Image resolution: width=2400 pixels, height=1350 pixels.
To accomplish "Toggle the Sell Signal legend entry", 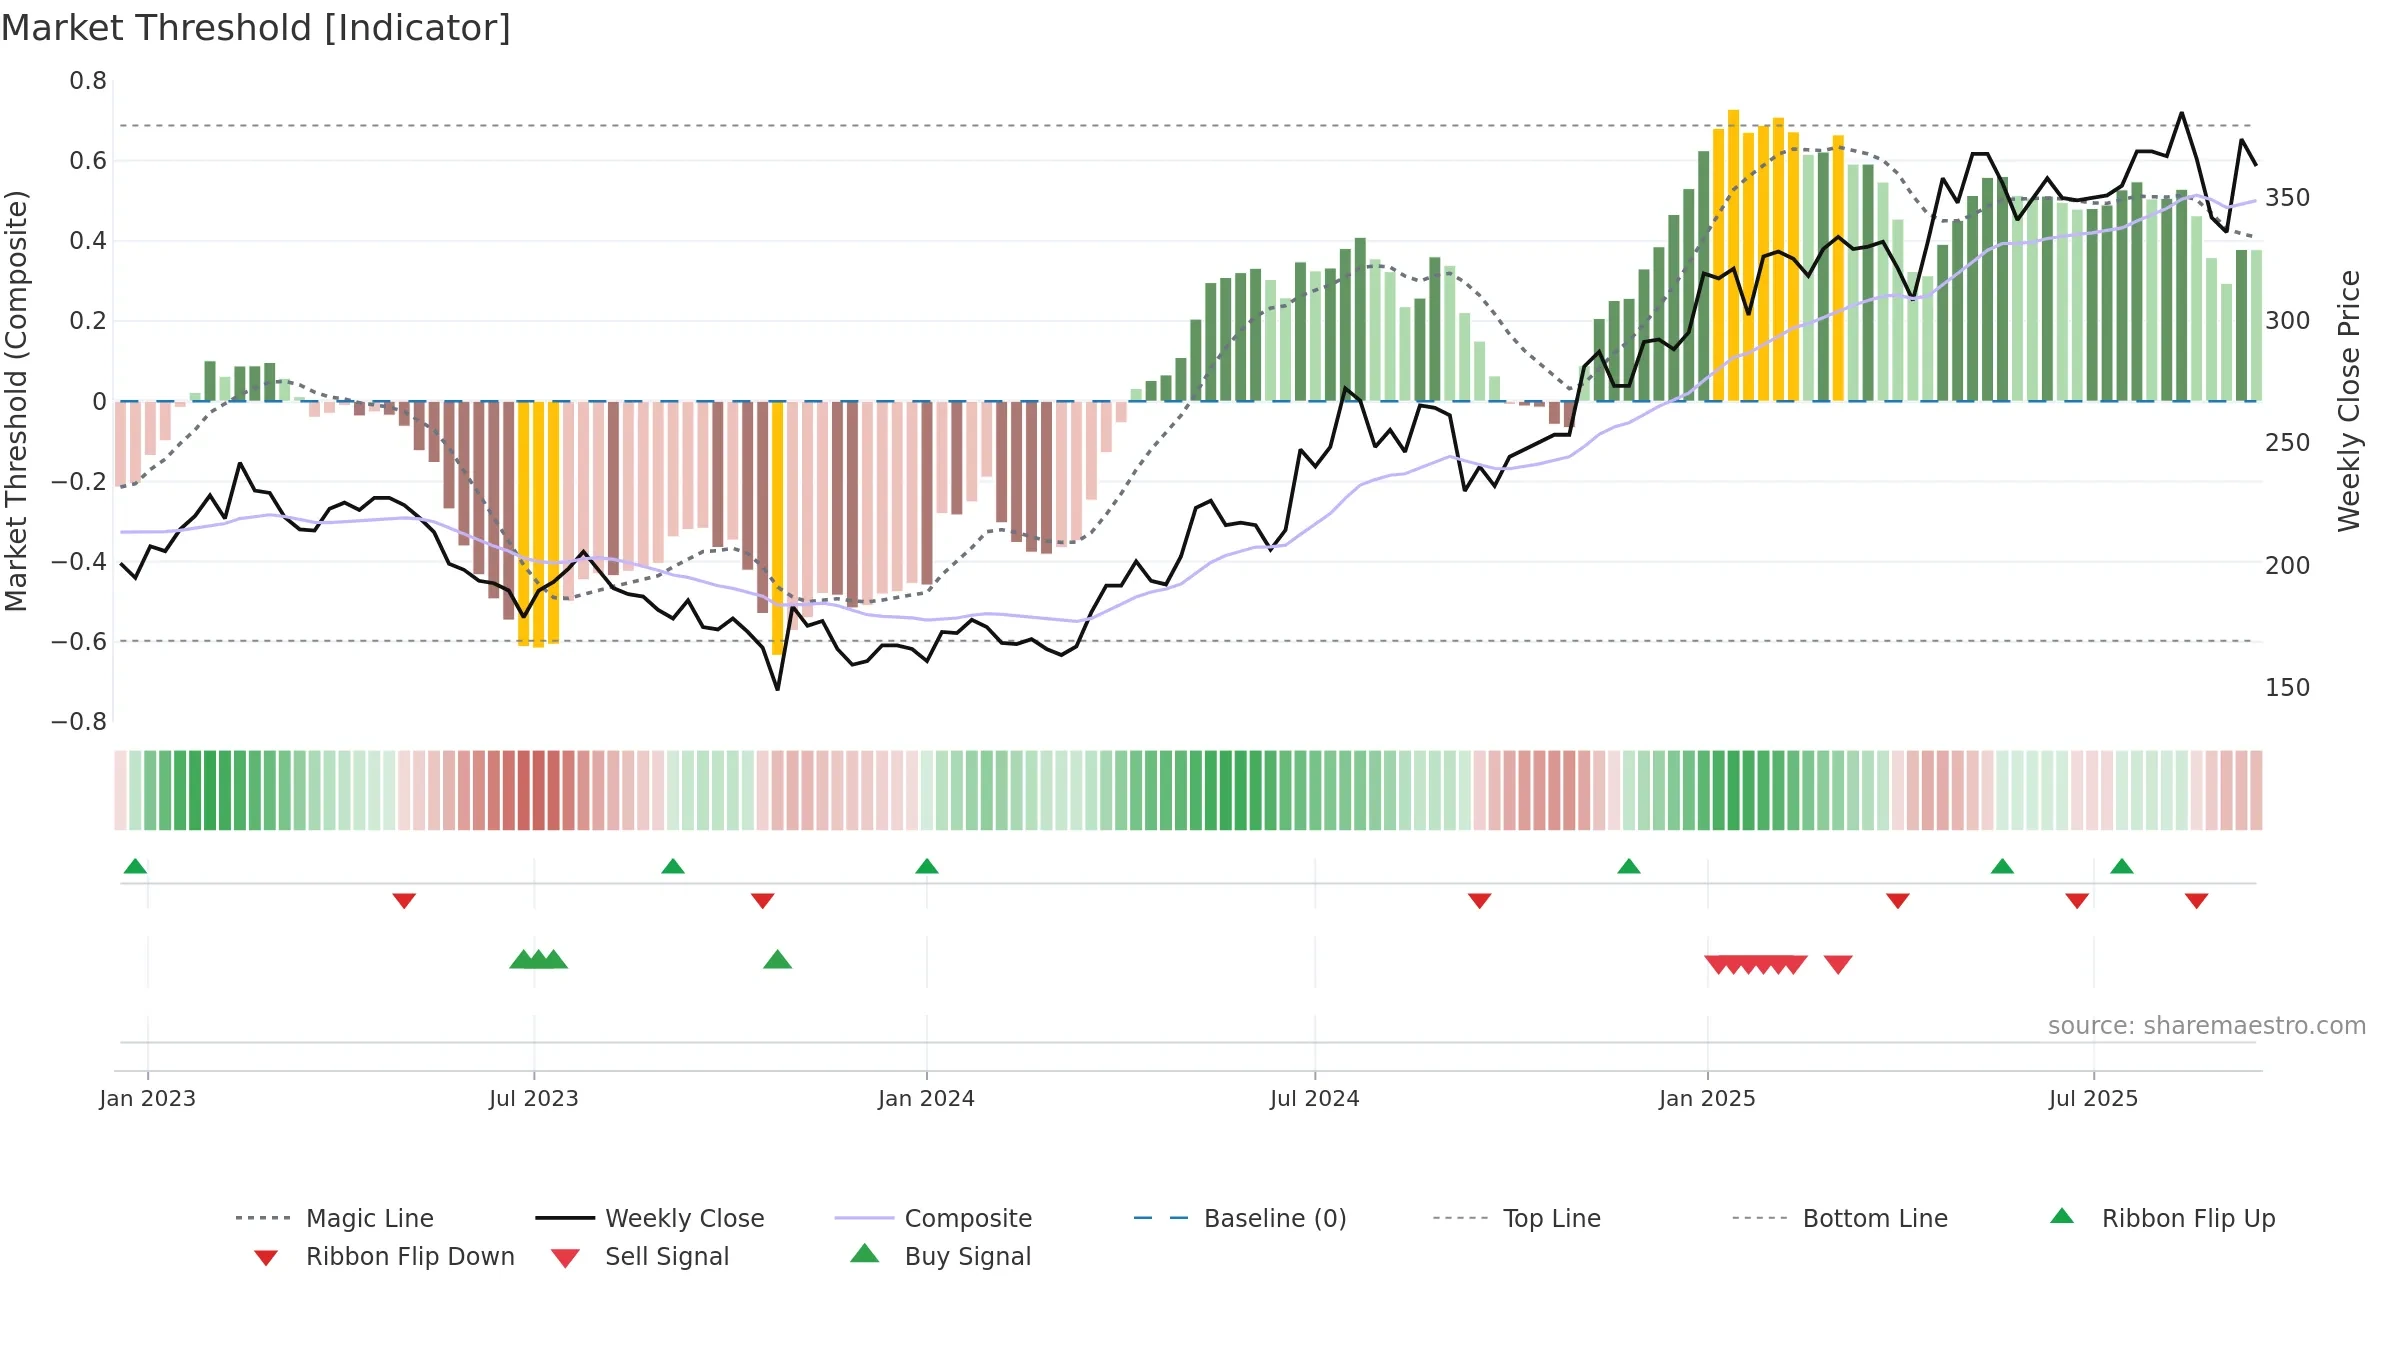I will pyautogui.click(x=640, y=1256).
